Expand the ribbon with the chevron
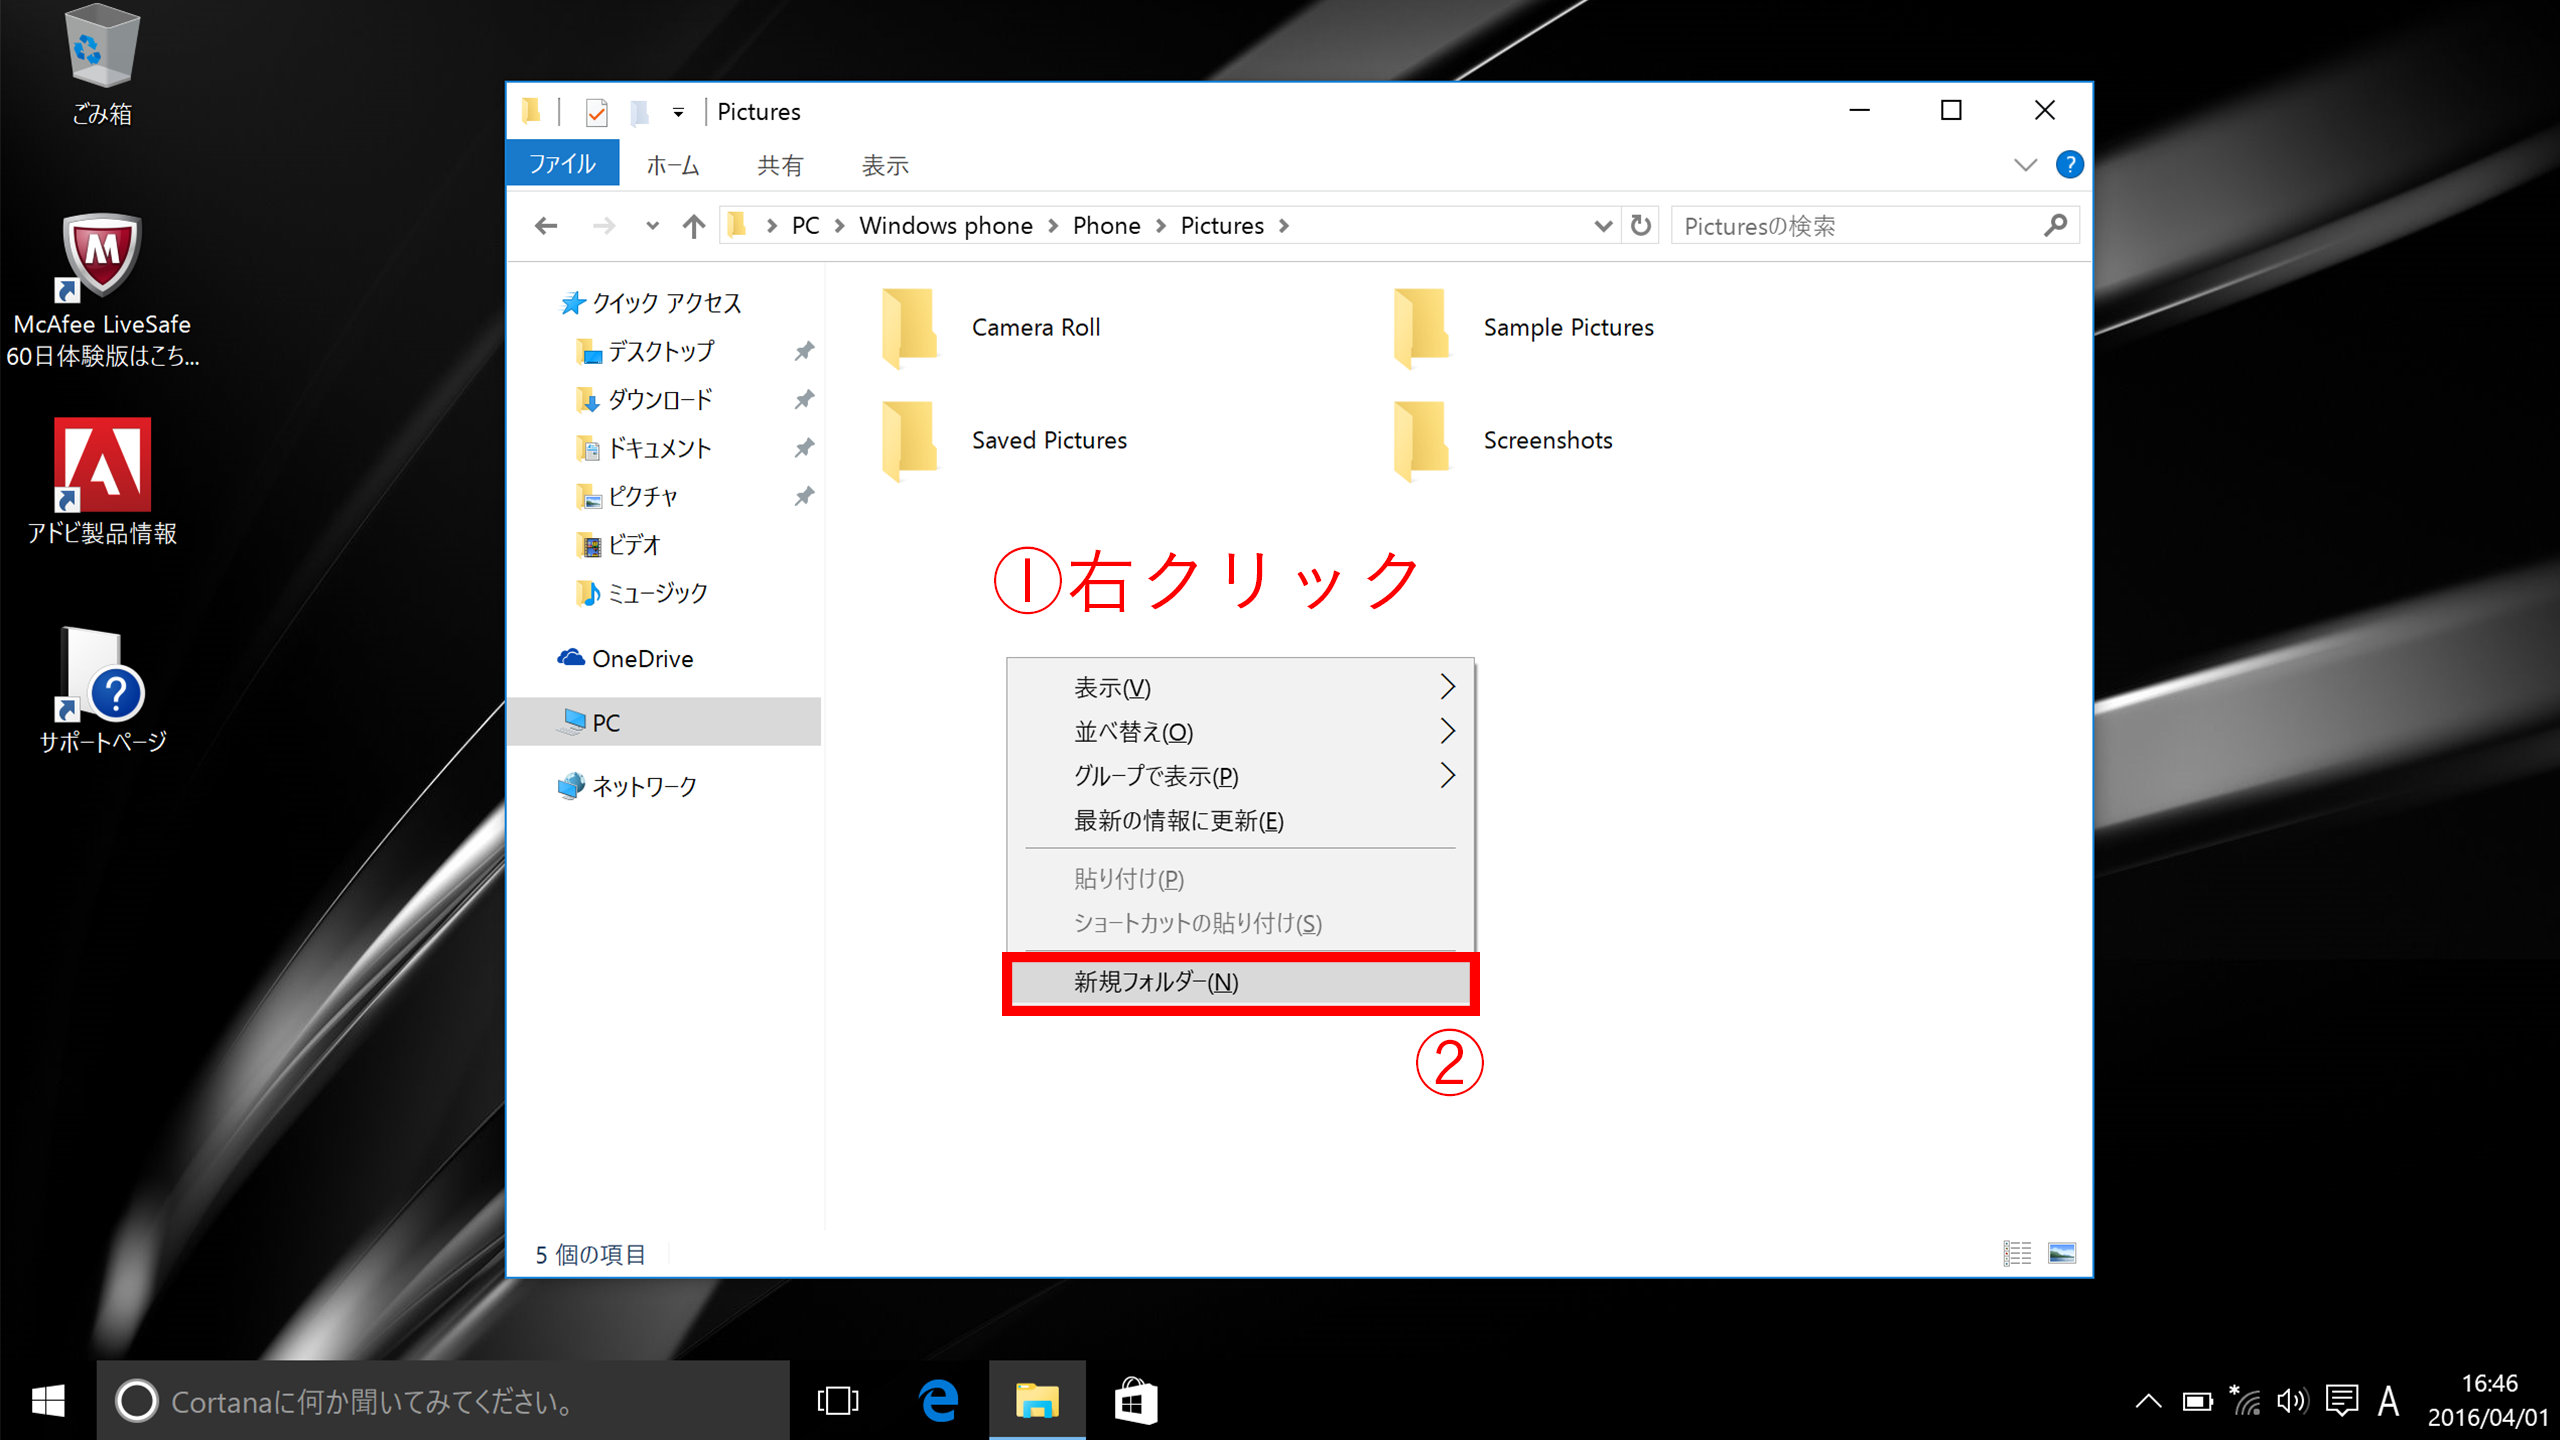The image size is (2560, 1440). pyautogui.click(x=2025, y=165)
